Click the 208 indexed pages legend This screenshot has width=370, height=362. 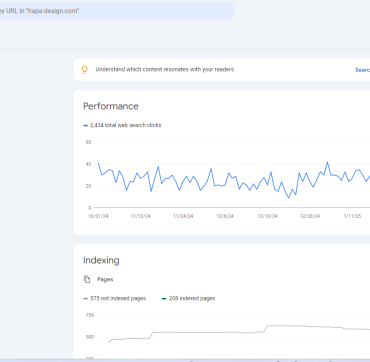pos(188,298)
